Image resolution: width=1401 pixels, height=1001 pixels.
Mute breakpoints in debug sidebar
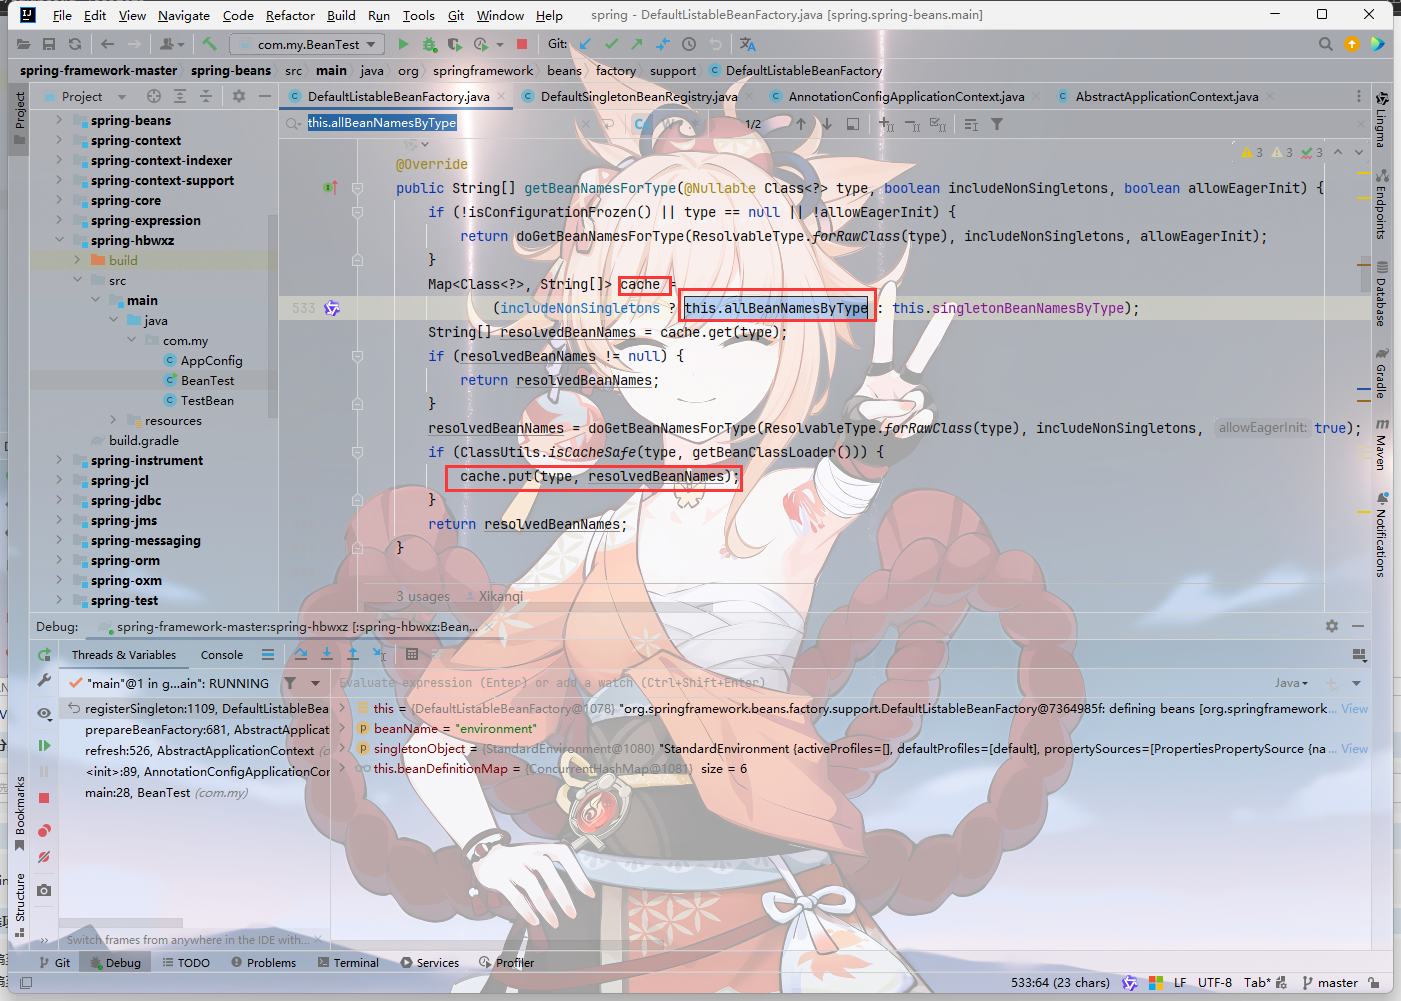pyautogui.click(x=44, y=857)
